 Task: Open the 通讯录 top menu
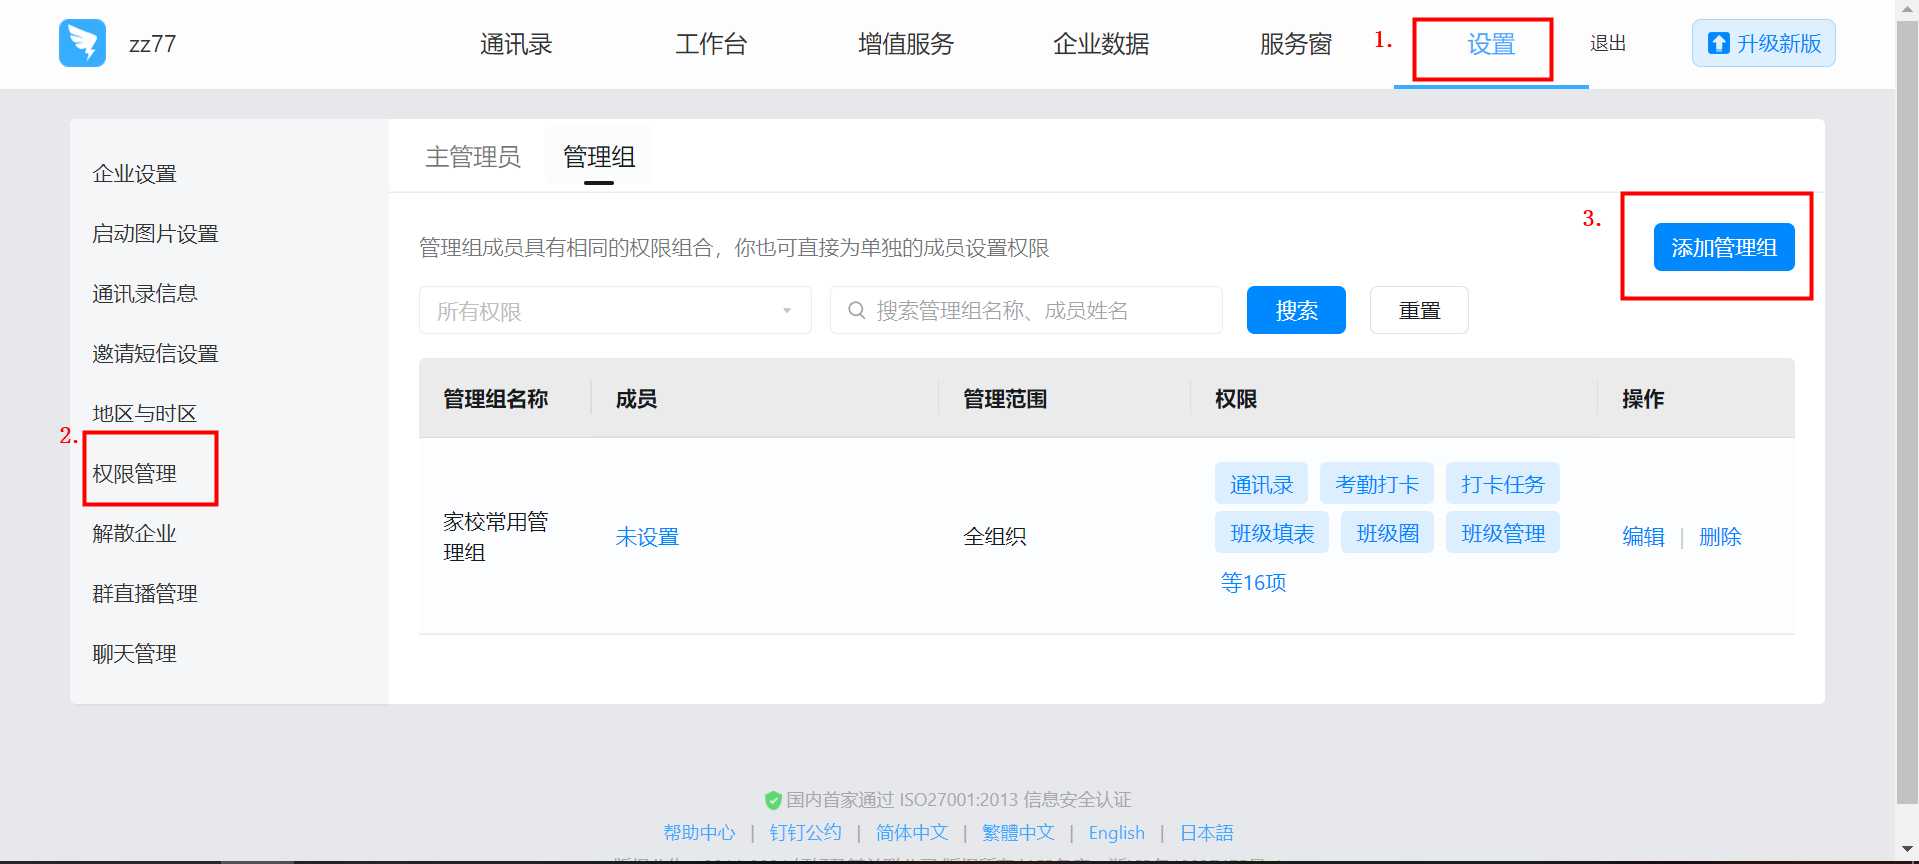516,44
